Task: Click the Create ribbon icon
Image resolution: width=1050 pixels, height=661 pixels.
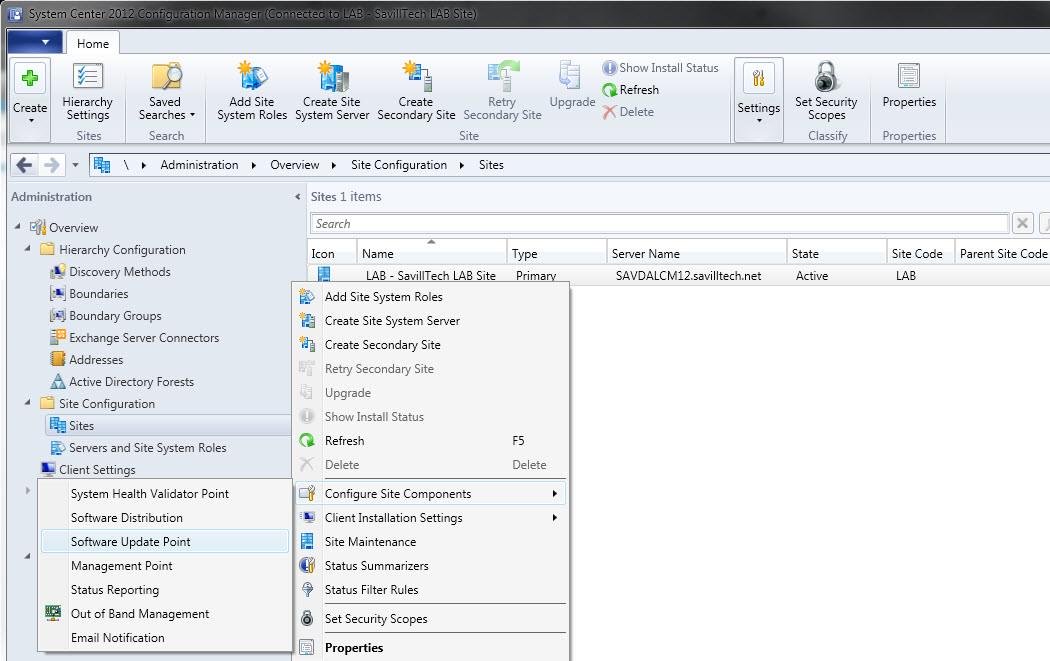Action: tap(29, 79)
